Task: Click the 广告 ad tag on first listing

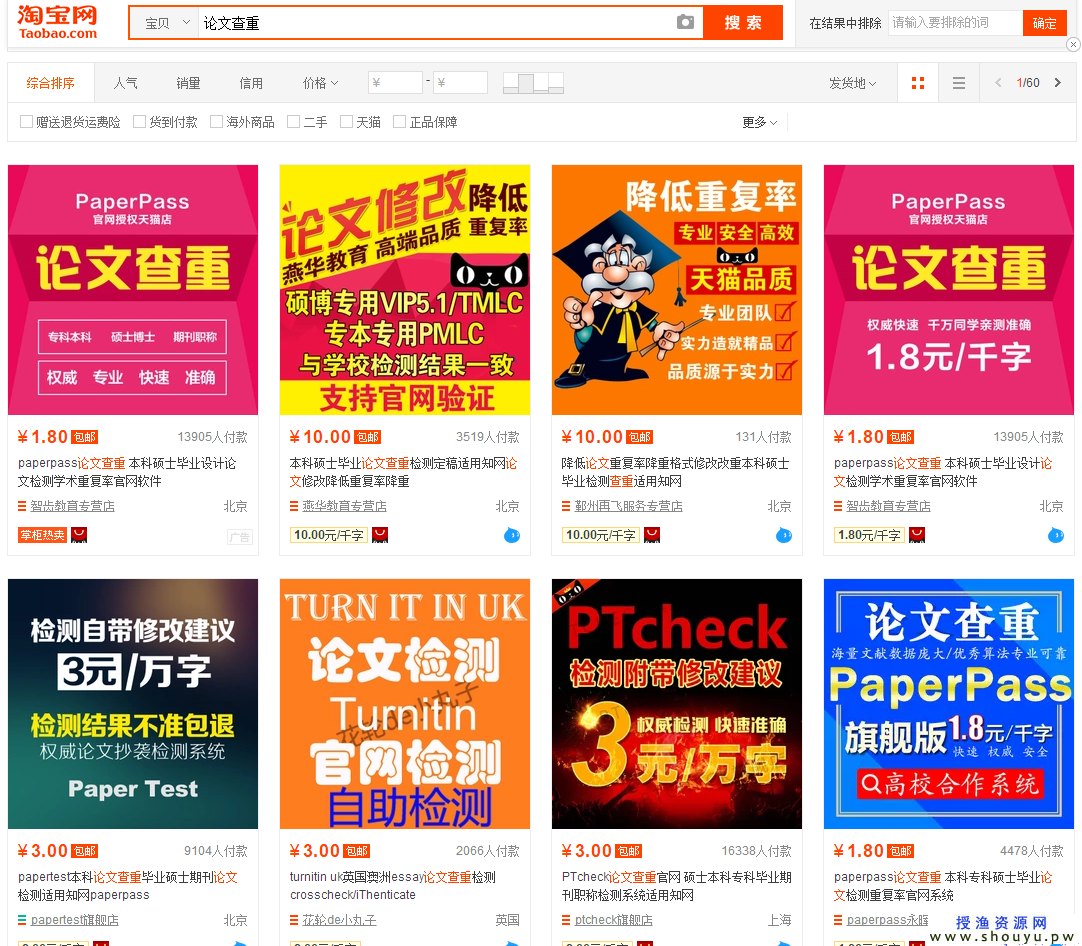Action: 239,537
